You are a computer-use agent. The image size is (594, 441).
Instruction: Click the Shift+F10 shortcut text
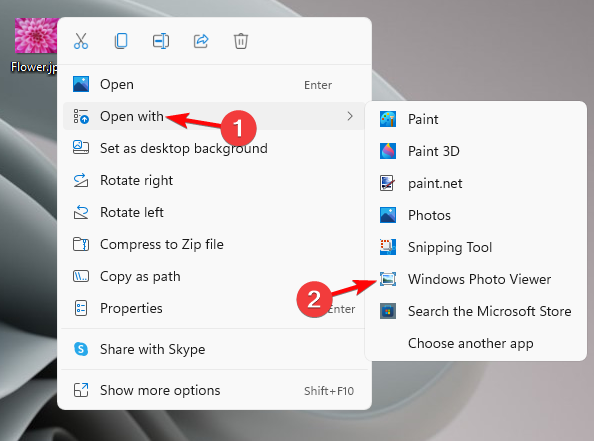[329, 391]
